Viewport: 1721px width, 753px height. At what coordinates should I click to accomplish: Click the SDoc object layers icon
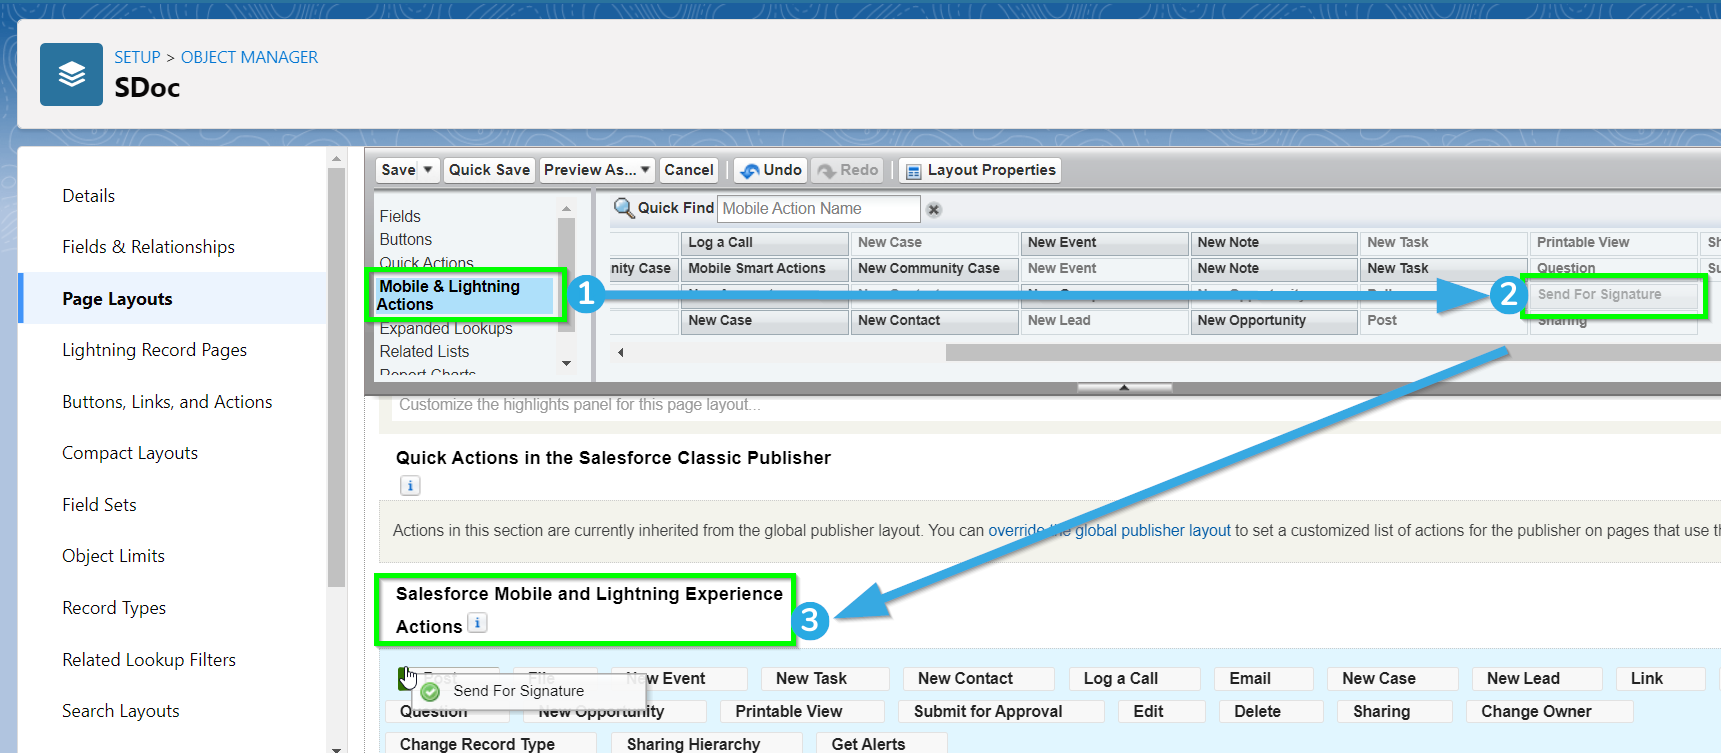[71, 74]
